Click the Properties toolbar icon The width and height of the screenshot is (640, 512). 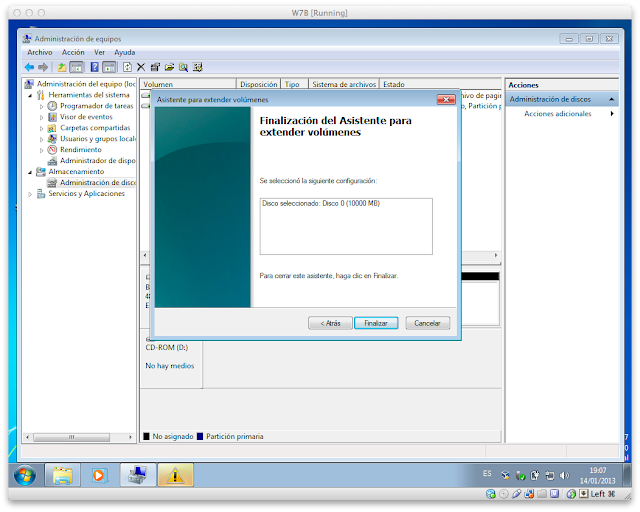tap(155, 67)
